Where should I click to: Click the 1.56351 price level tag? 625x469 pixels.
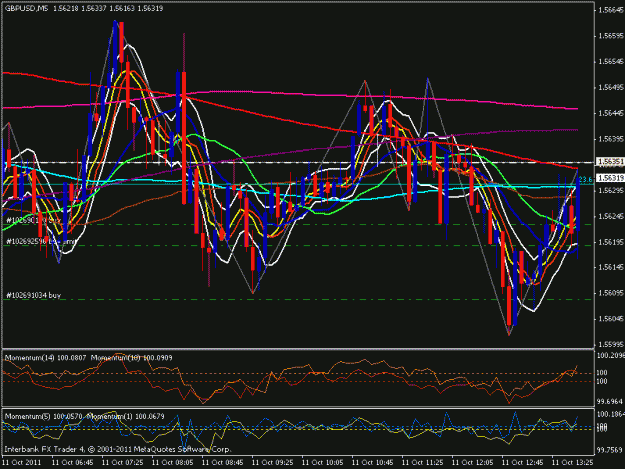click(x=610, y=161)
